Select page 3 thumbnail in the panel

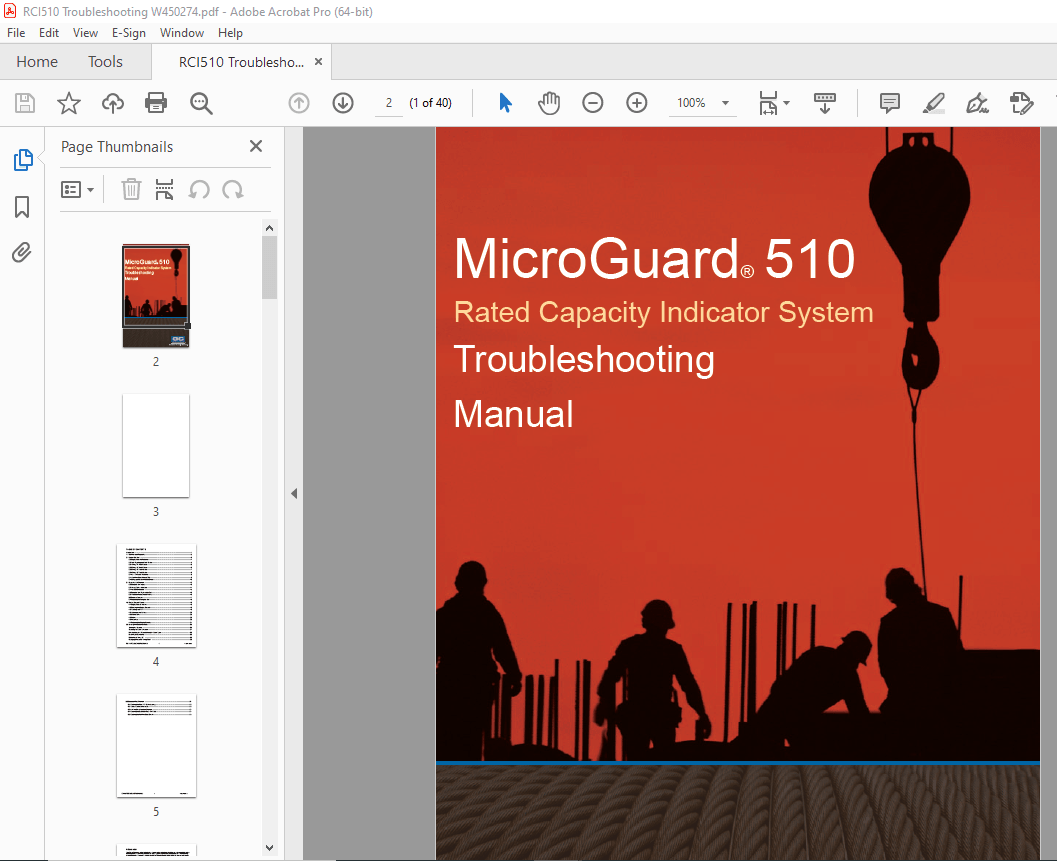pyautogui.click(x=156, y=446)
